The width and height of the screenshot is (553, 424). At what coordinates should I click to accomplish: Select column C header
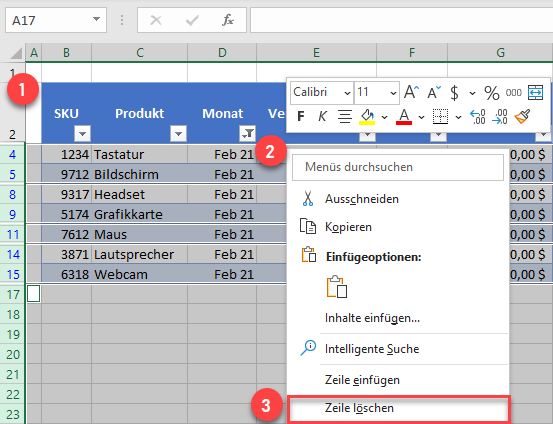[x=140, y=53]
